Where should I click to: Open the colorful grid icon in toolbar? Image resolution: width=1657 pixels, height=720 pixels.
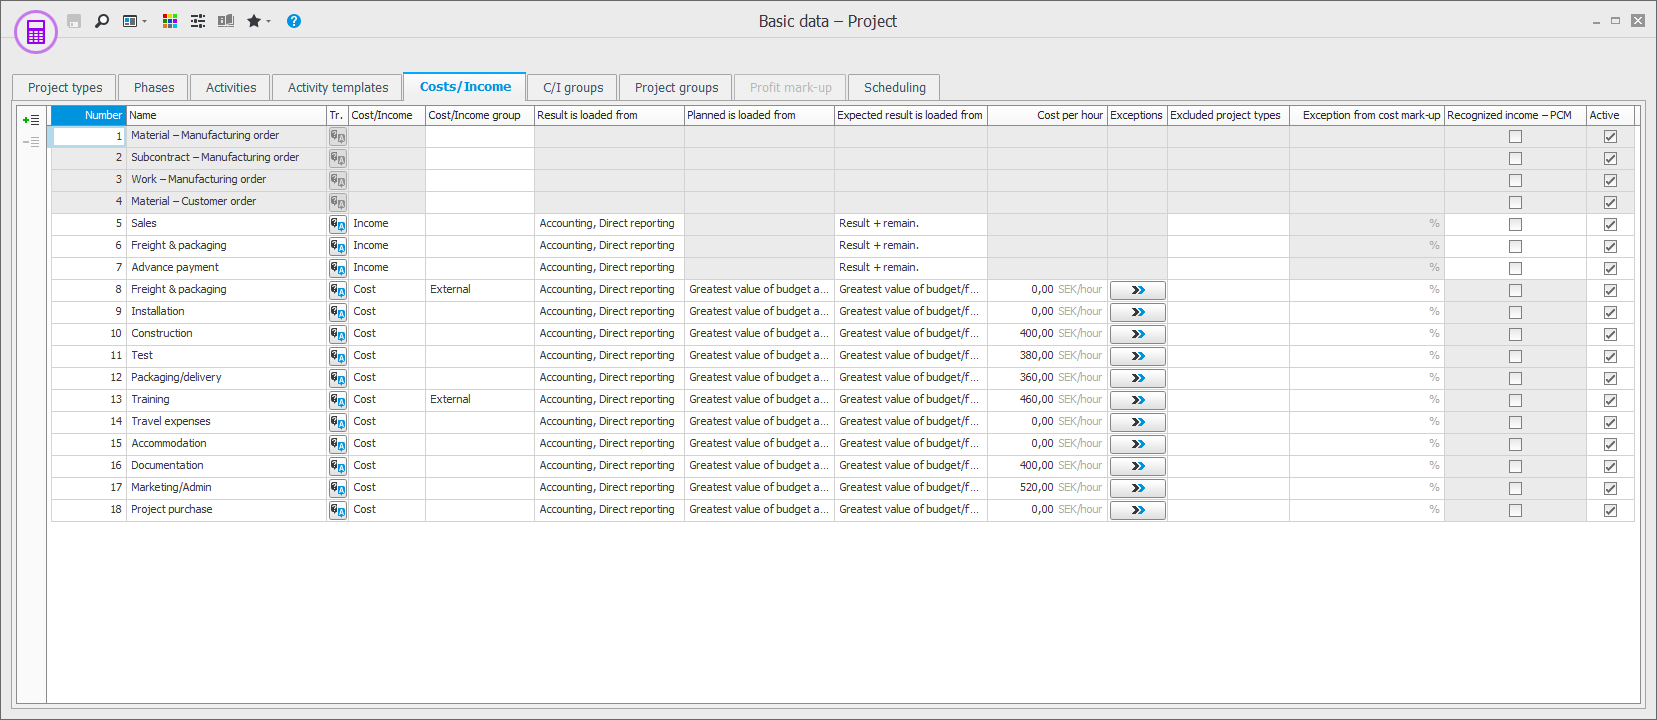point(170,21)
